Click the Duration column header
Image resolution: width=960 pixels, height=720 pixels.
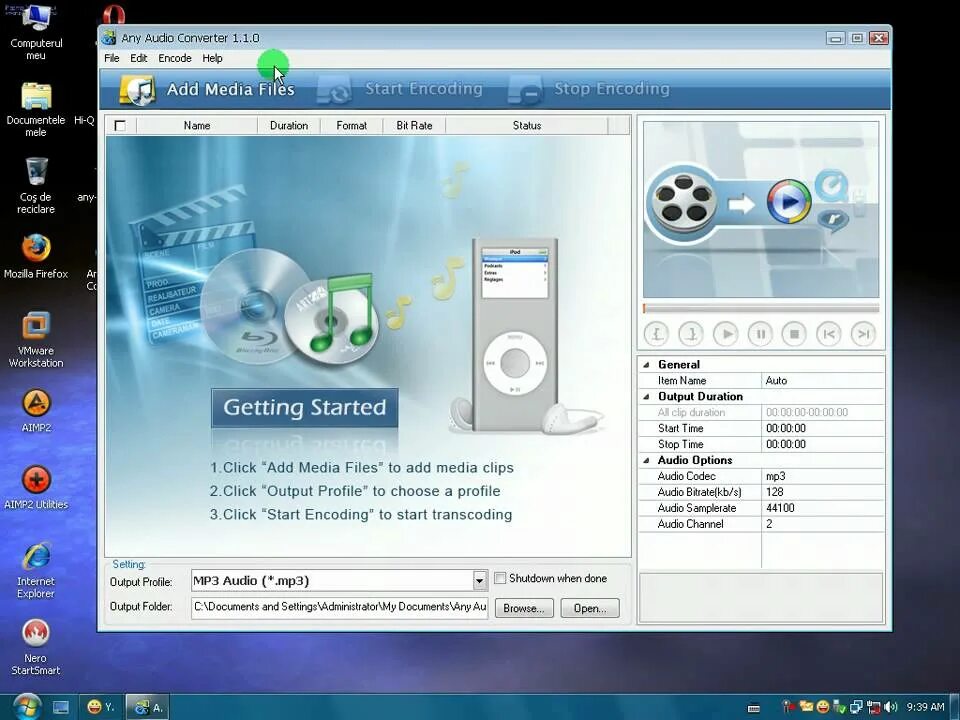click(x=289, y=126)
